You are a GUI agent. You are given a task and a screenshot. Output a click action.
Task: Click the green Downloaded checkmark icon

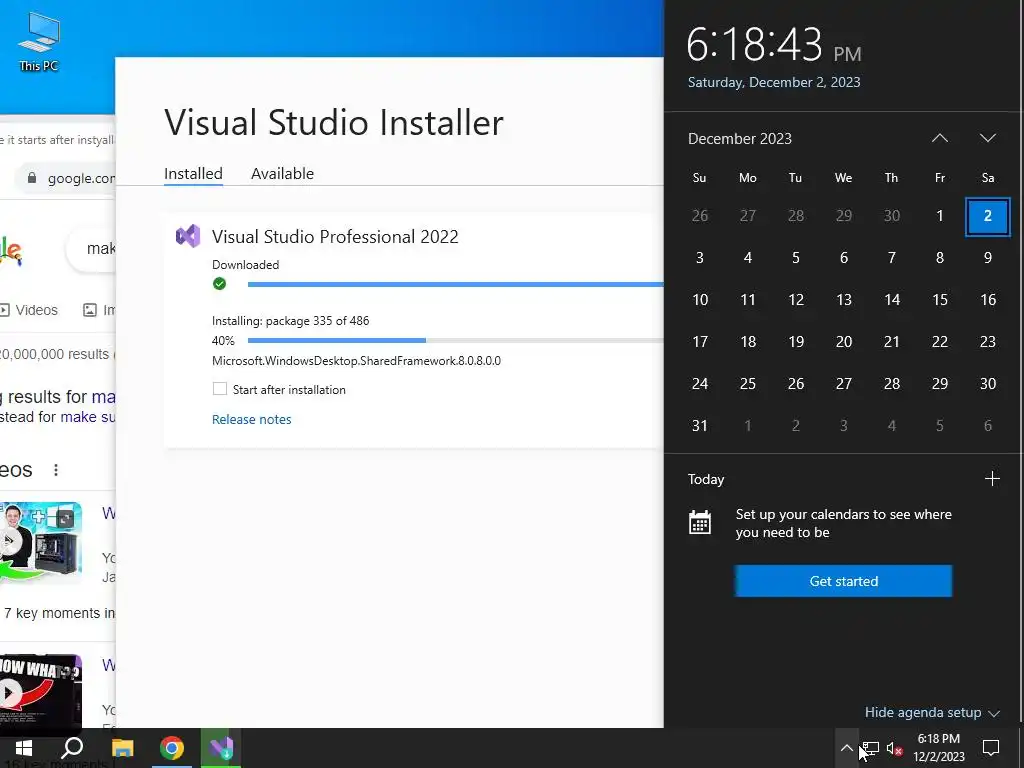pos(219,283)
